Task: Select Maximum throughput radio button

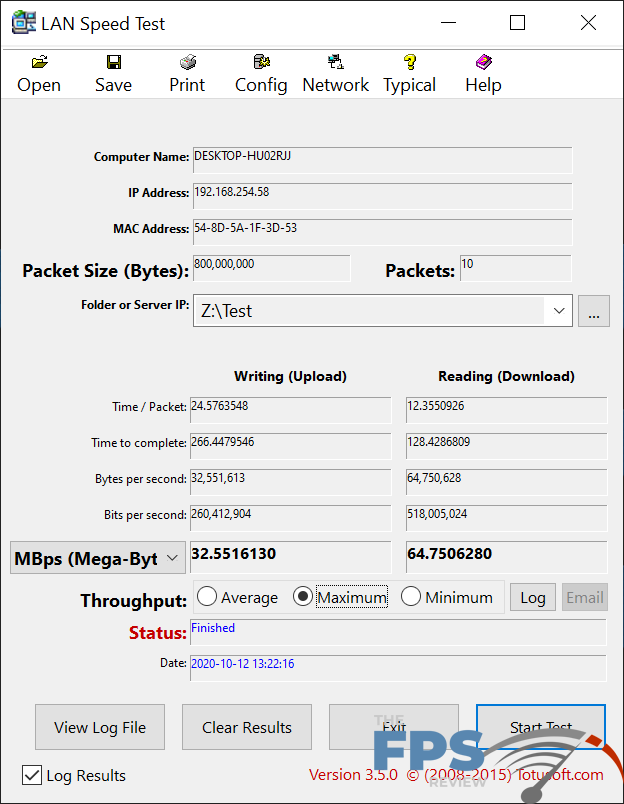Action: pyautogui.click(x=303, y=596)
